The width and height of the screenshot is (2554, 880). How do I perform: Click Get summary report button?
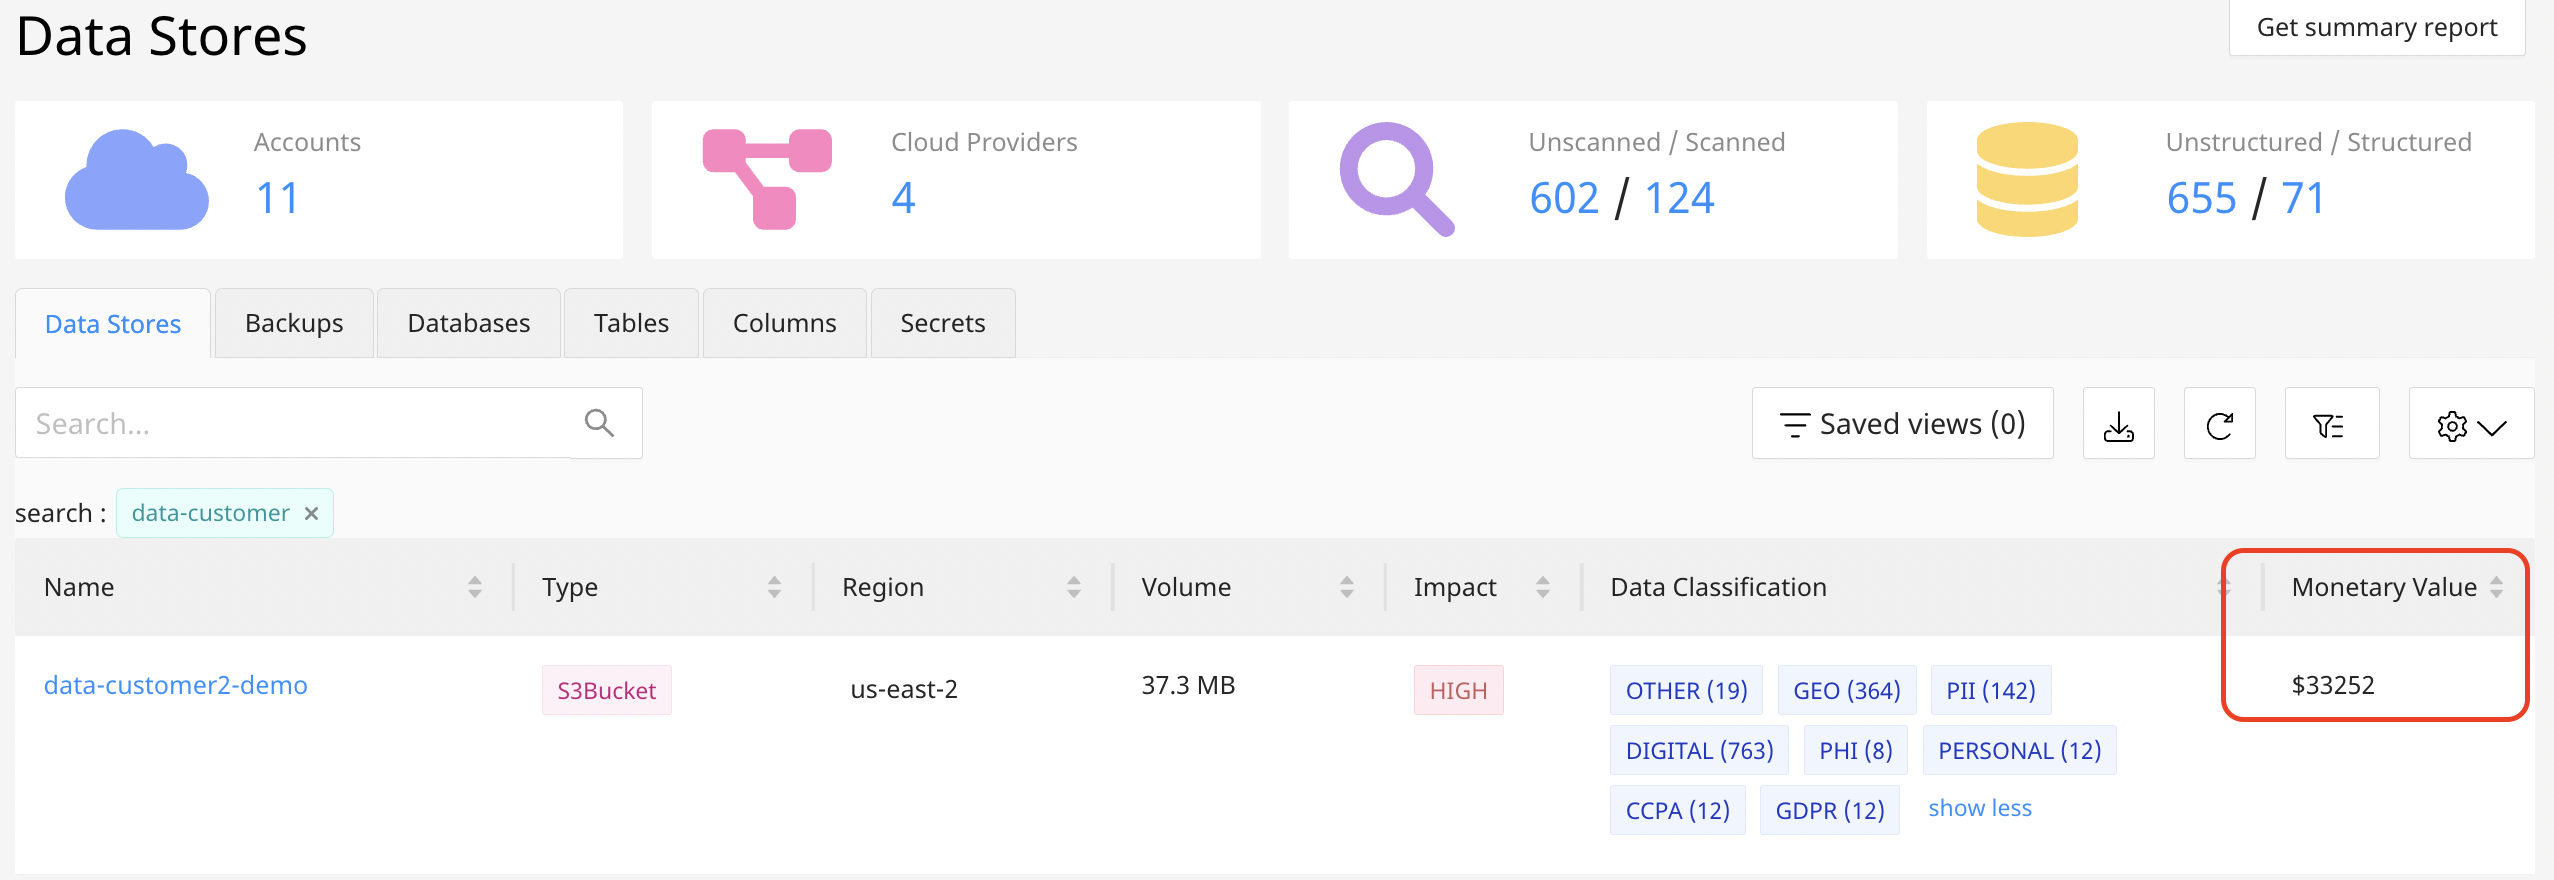pos(2376,28)
